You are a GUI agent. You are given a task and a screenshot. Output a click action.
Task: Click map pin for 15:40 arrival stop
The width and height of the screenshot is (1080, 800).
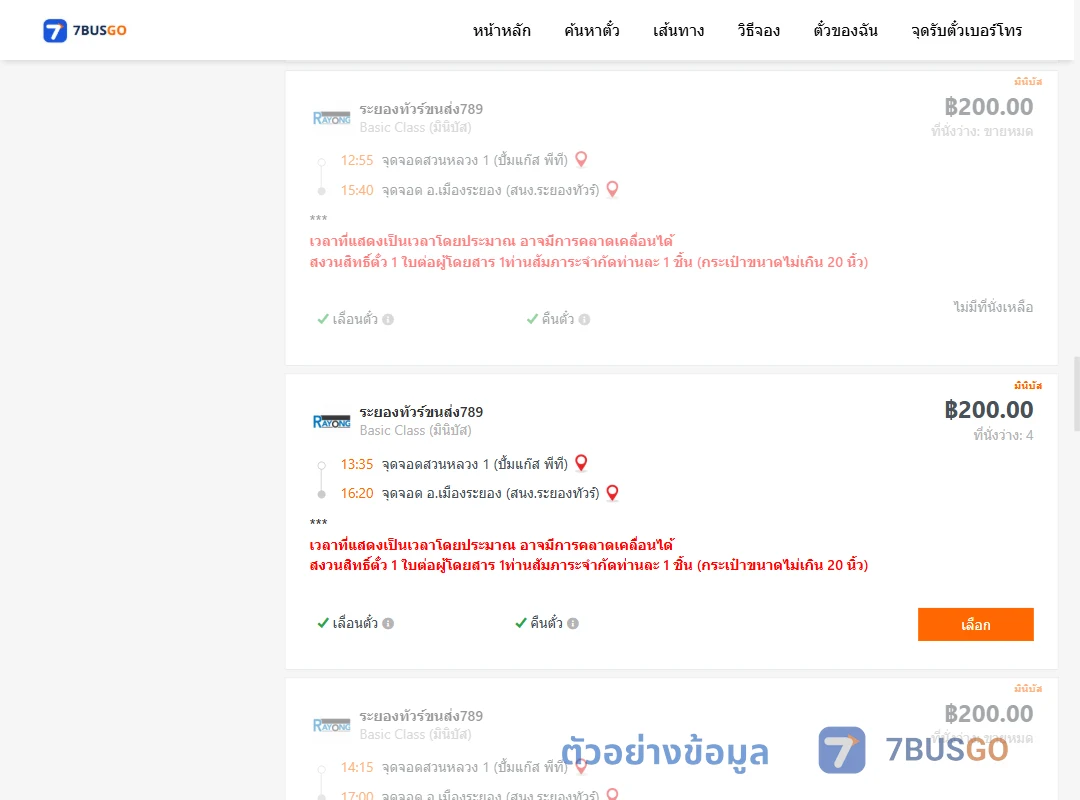point(612,189)
